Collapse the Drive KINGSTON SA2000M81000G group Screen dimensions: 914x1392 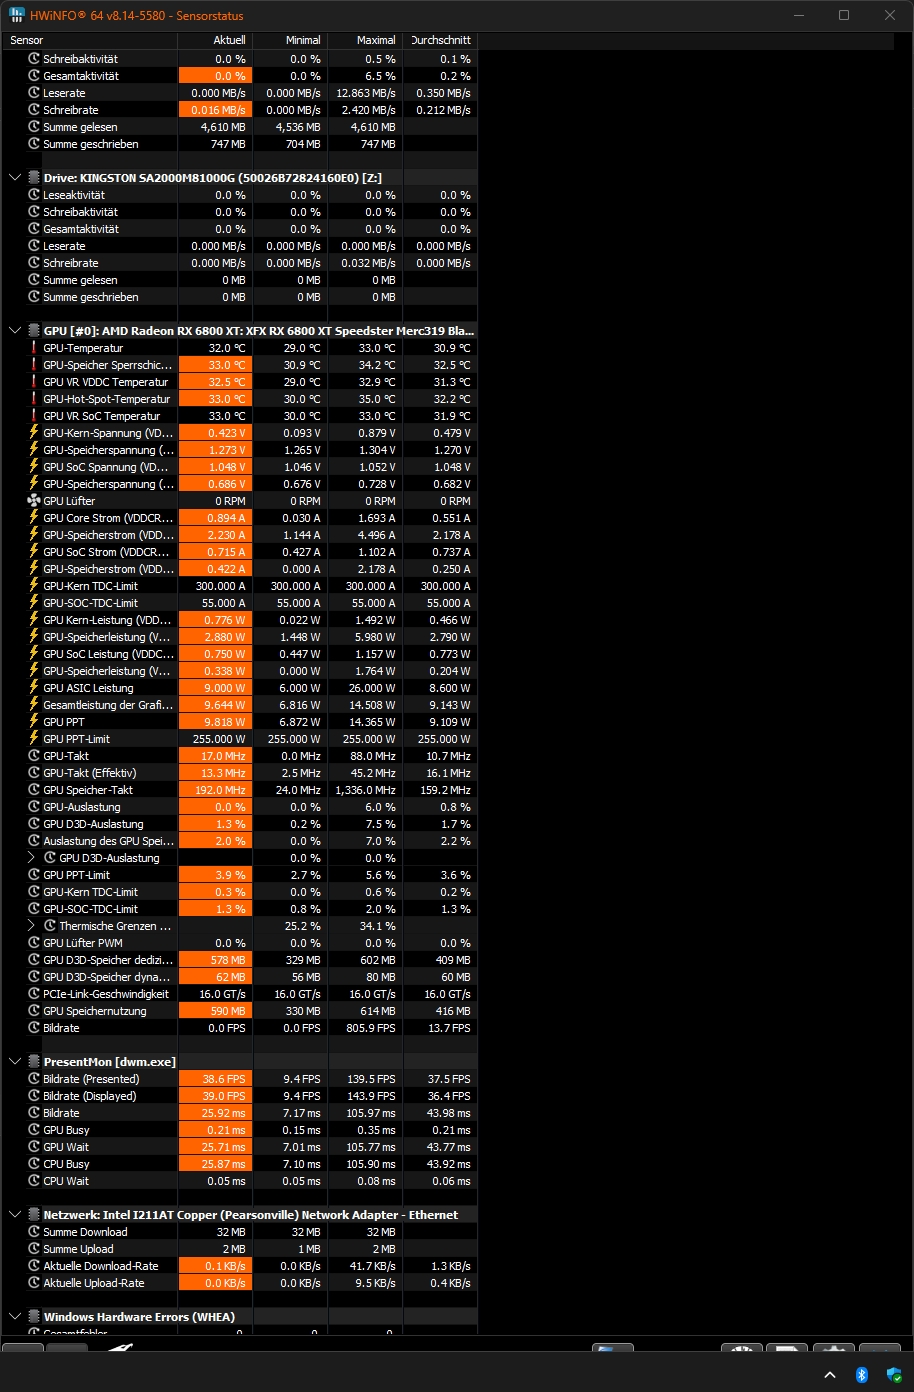15,178
